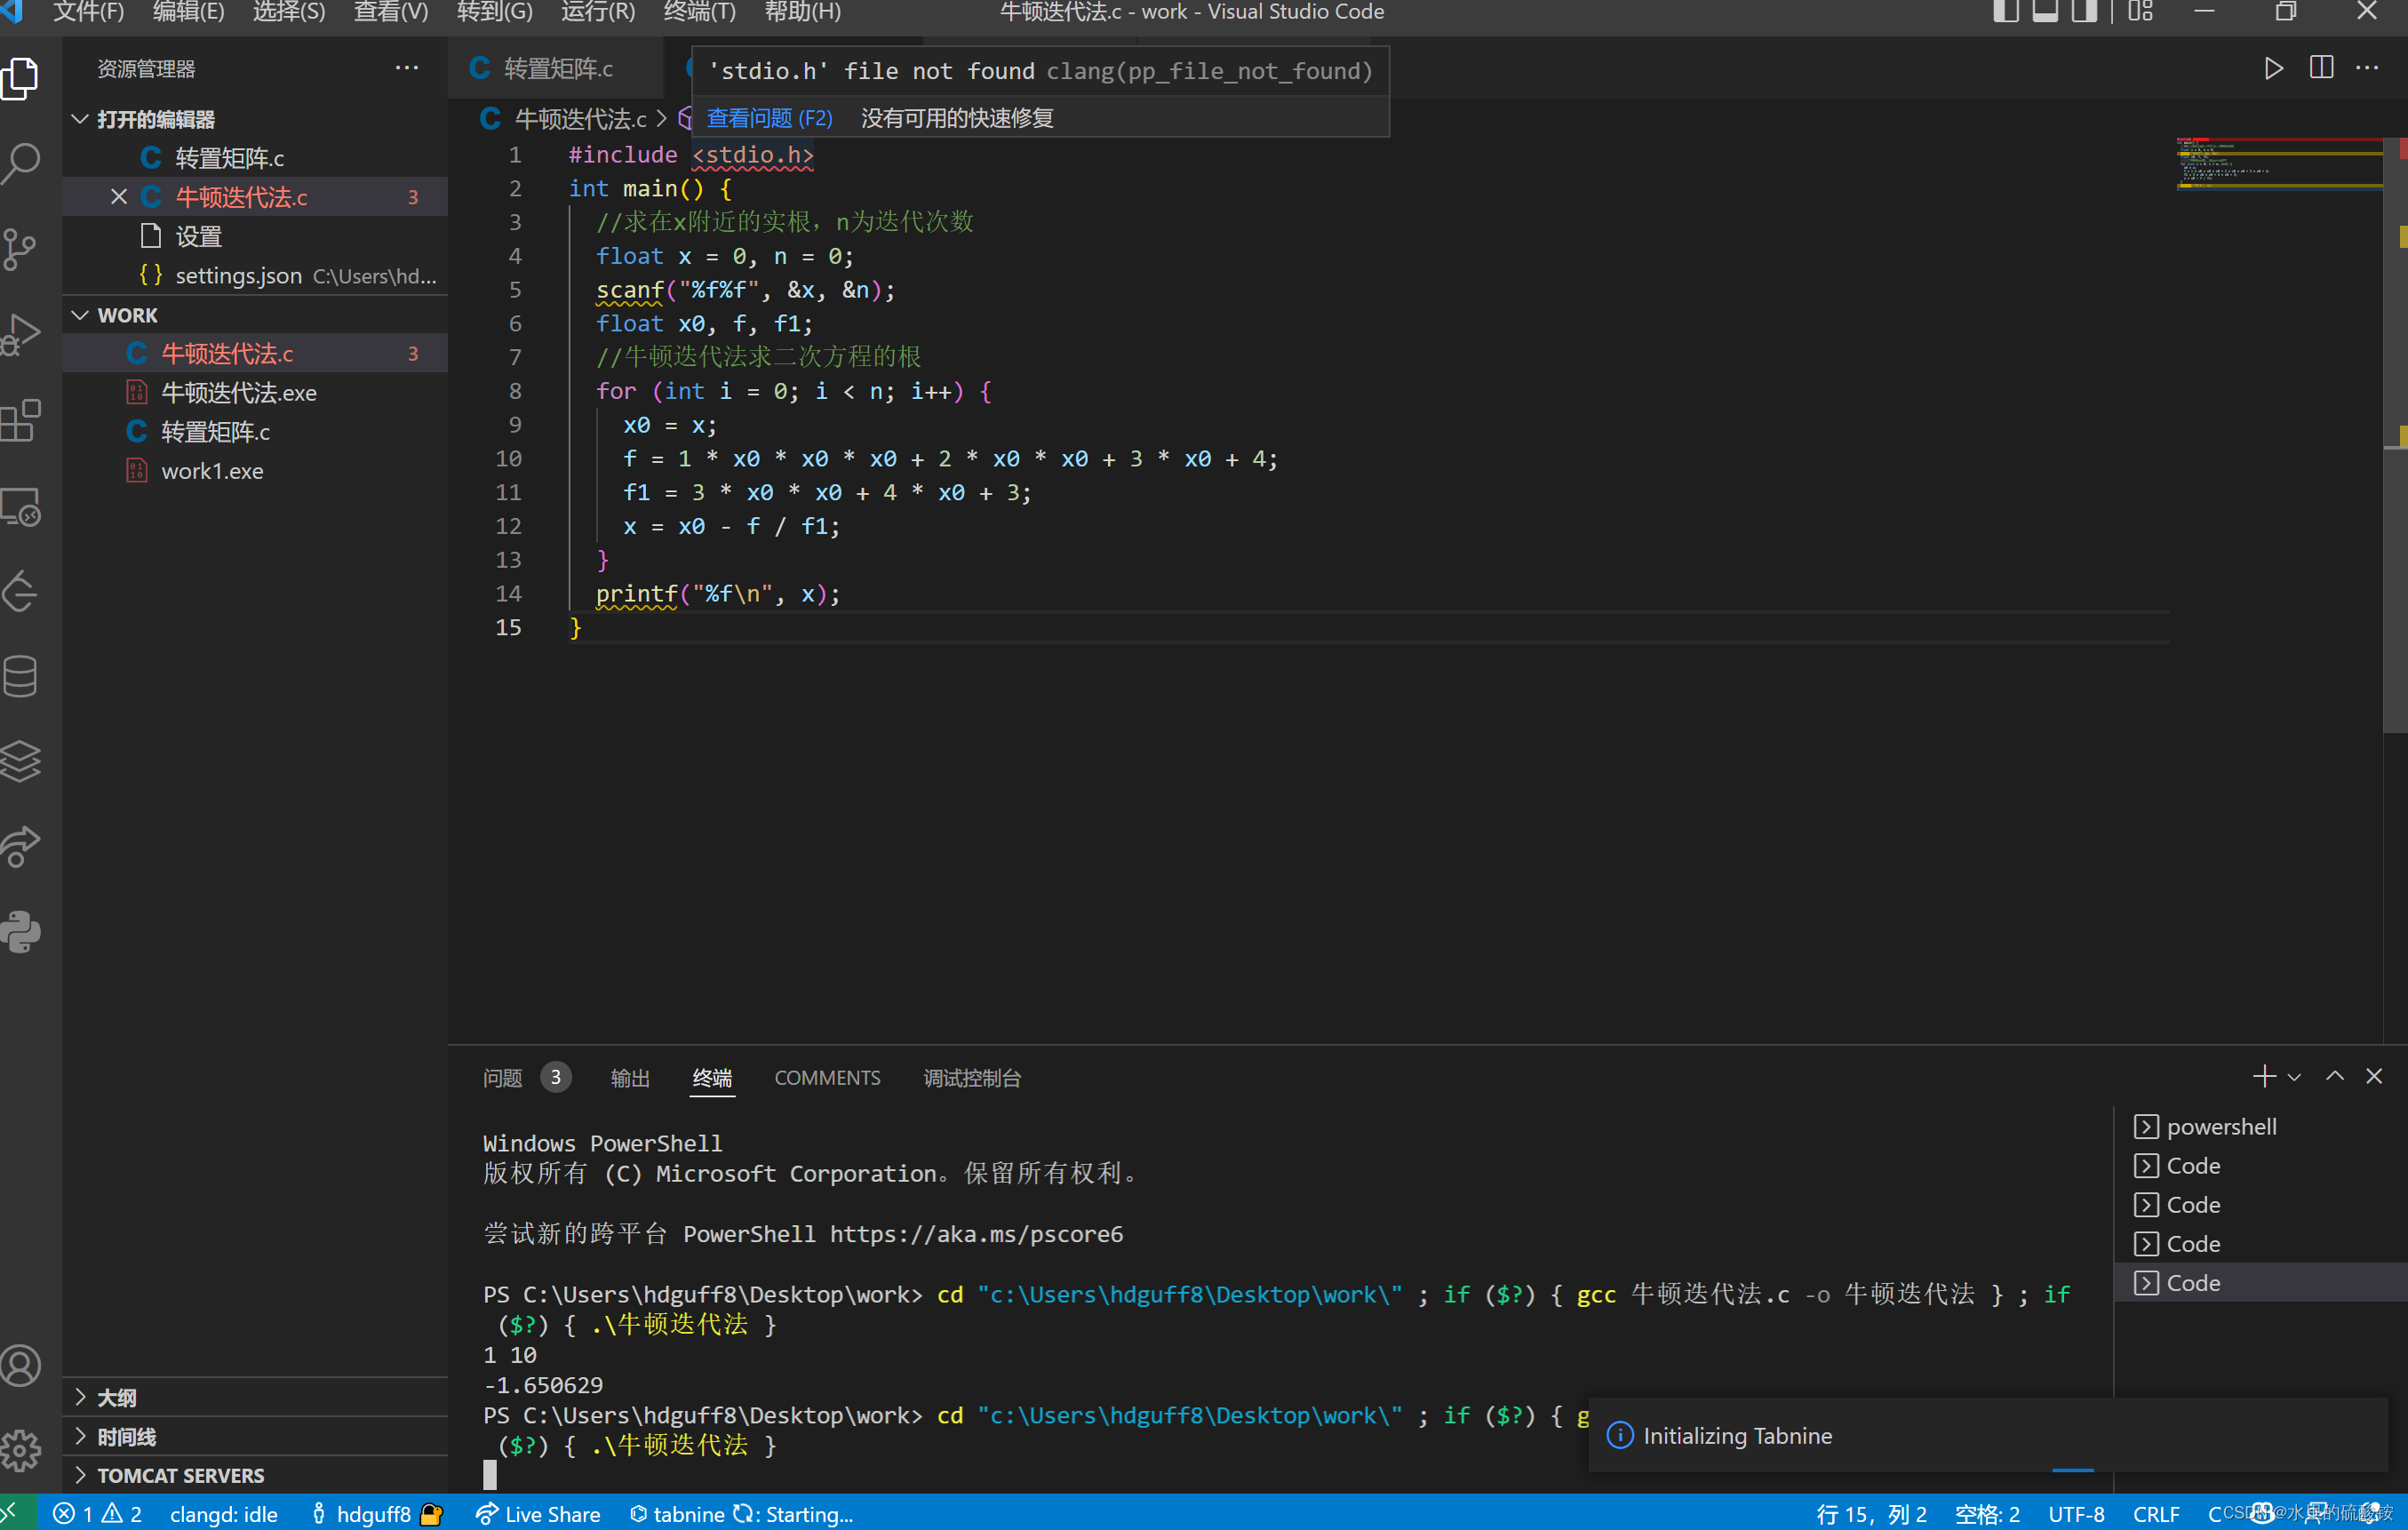Toggle split editor layout
Screen dimensions: 2408x1530
click(2320, 68)
